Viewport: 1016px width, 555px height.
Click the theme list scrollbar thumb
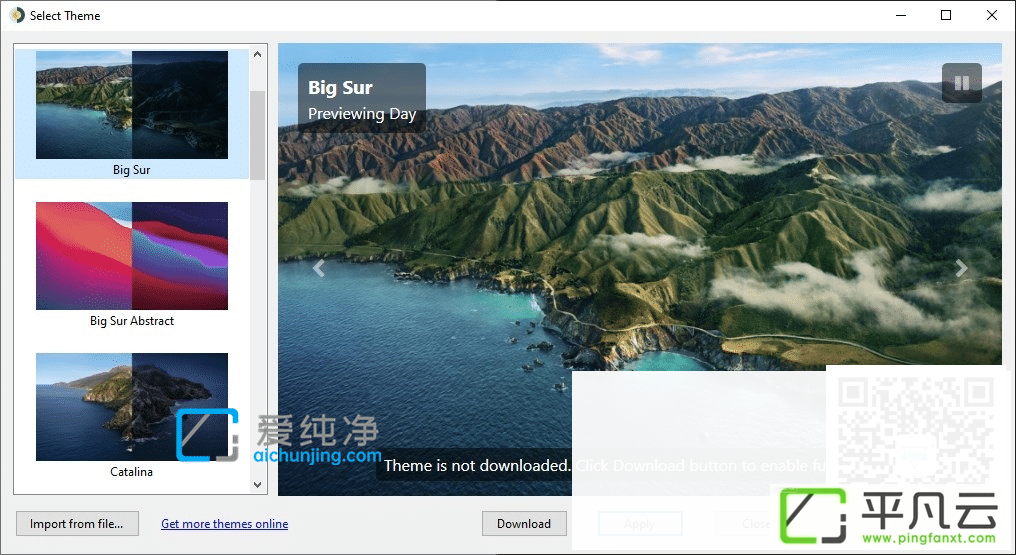tap(258, 135)
